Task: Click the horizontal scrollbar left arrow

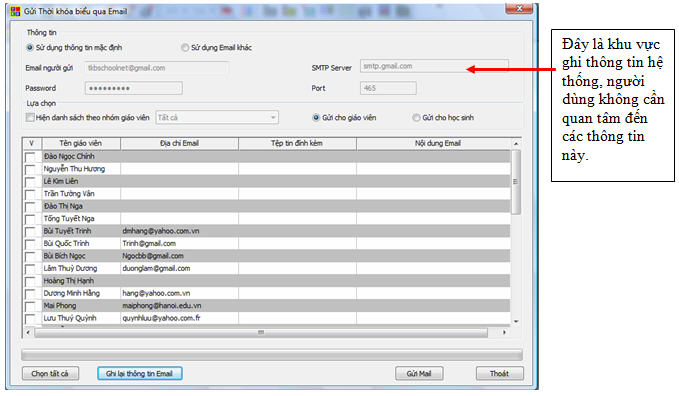Action: click(28, 332)
